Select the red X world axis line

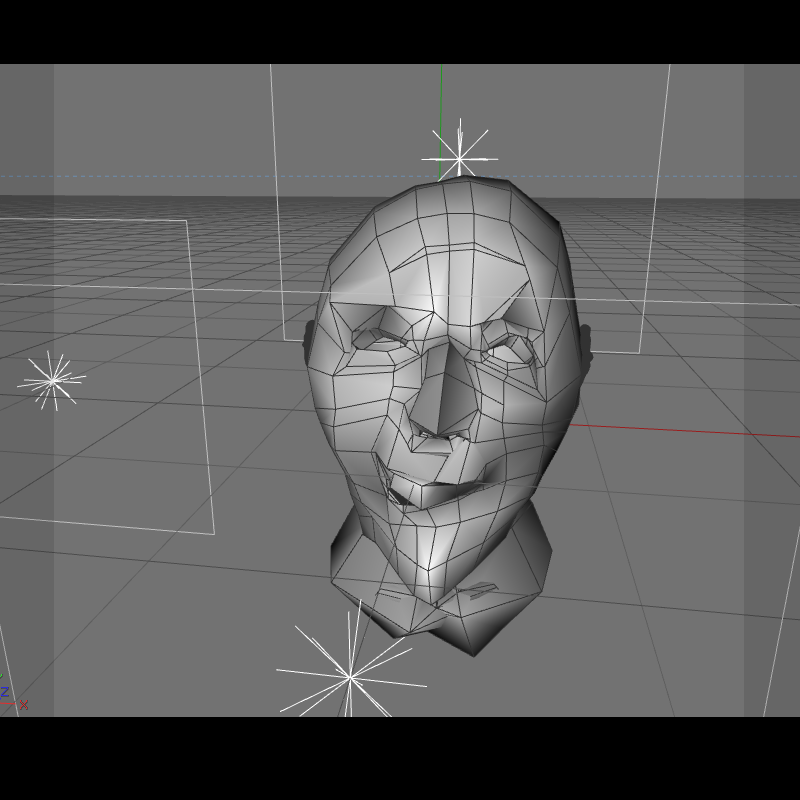coord(685,430)
